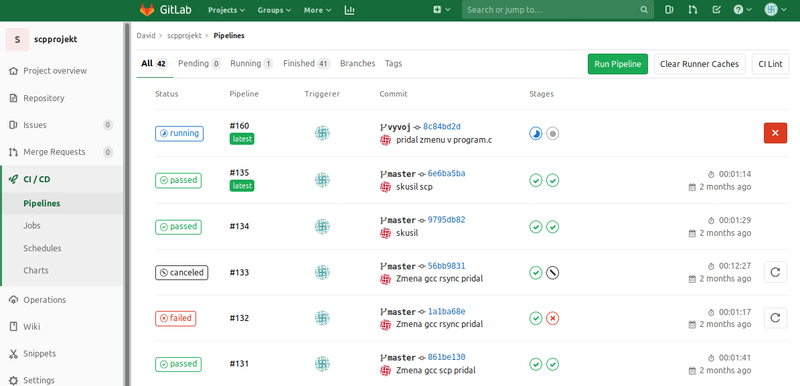This screenshot has width=800, height=386.
Task: Open the user avatar menu
Action: click(777, 10)
